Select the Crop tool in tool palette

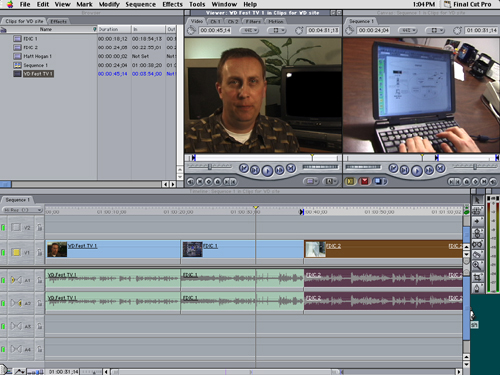pyautogui.click(x=477, y=277)
